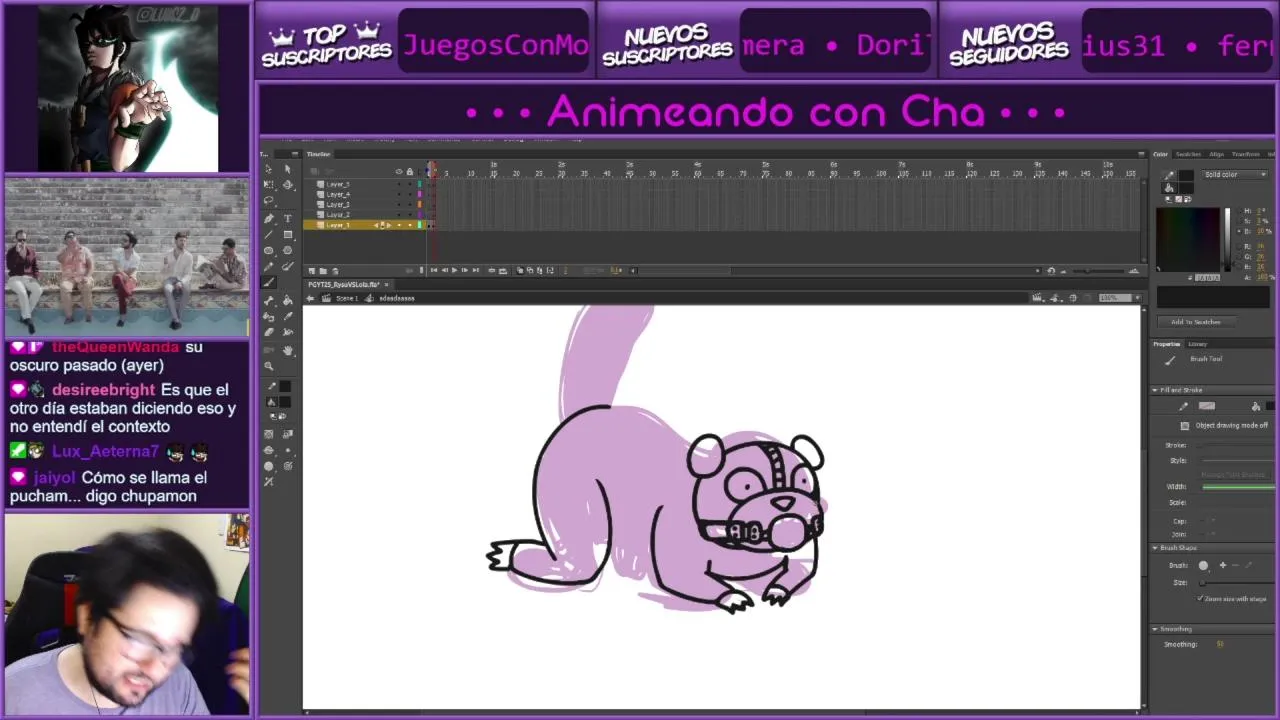Select the Subselection arrow tool
The width and height of the screenshot is (1280, 720).
tap(288, 169)
